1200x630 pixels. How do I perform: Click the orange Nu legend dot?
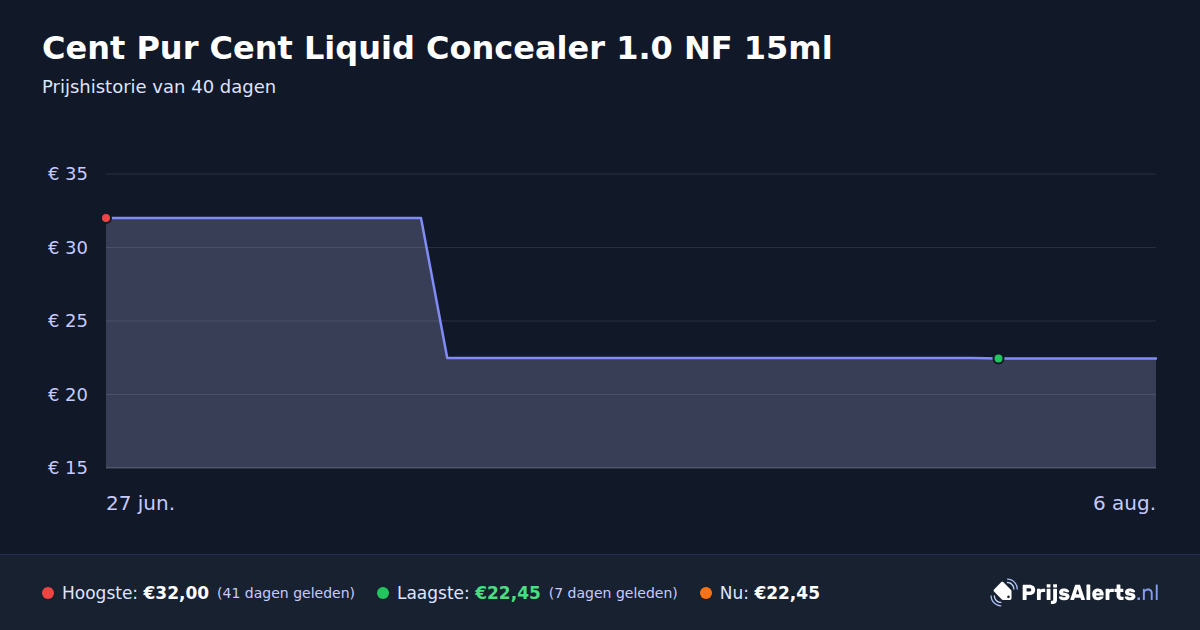pyautogui.click(x=706, y=593)
